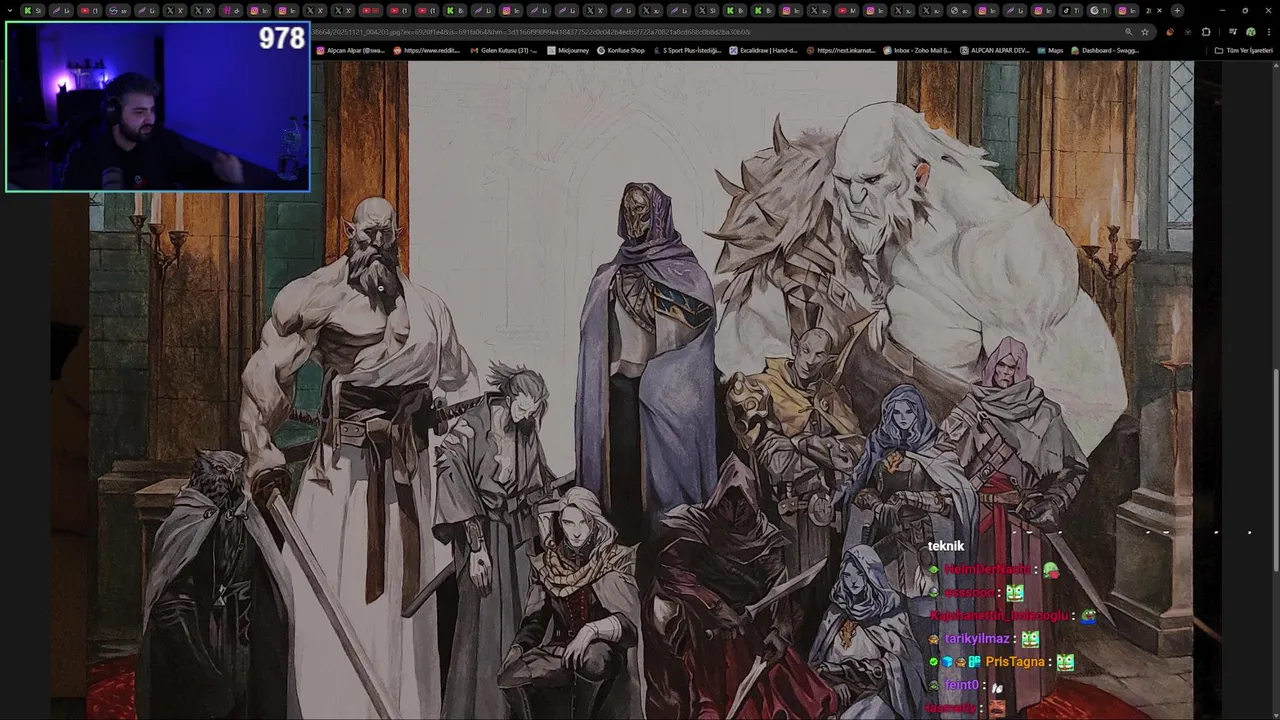Open the next.inkarnat bookmark
Image resolution: width=1280 pixels, height=720 pixels.
click(841, 50)
